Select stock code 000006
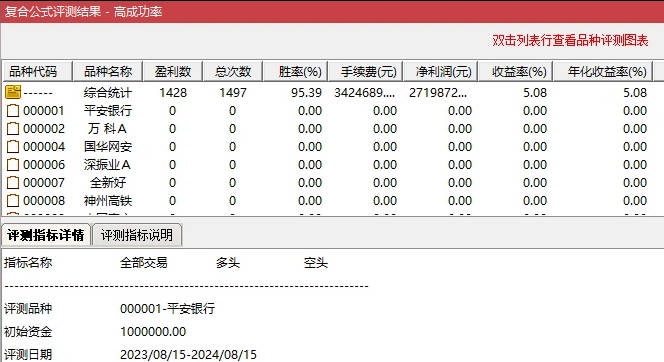The height and width of the screenshot is (362, 664). pyautogui.click(x=44, y=164)
